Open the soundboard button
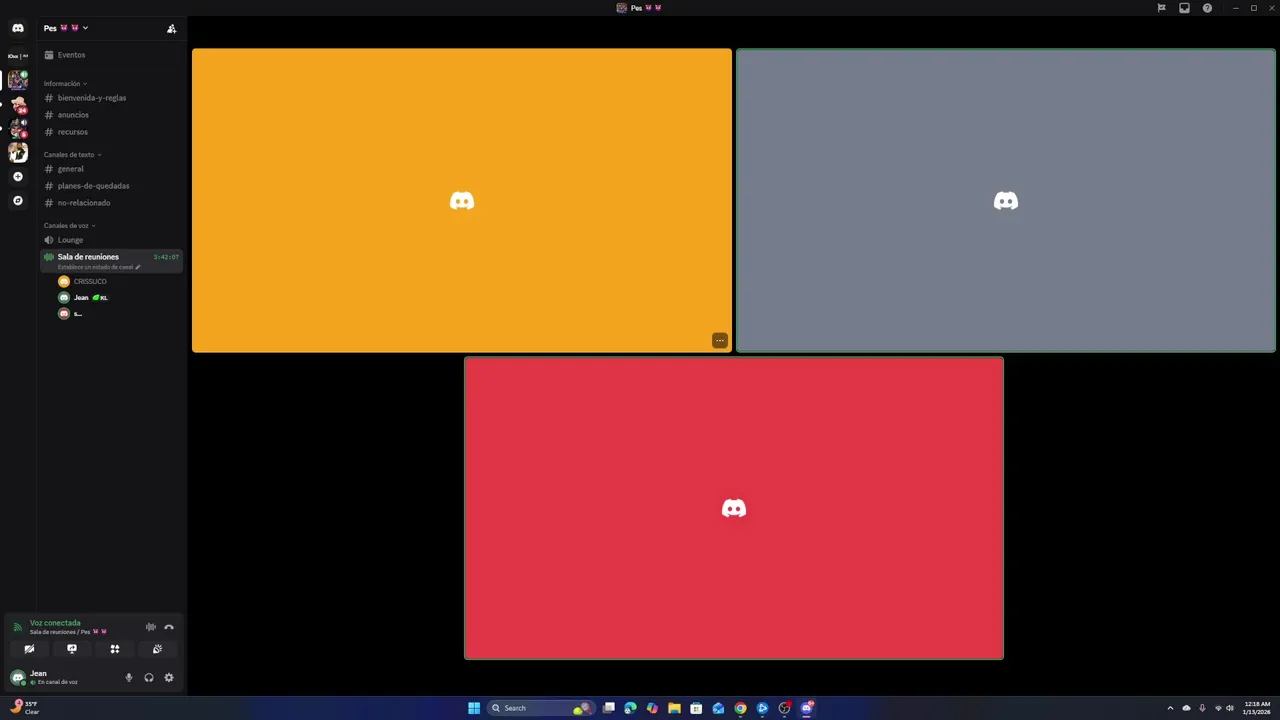This screenshot has height=720, width=1280. [157, 649]
